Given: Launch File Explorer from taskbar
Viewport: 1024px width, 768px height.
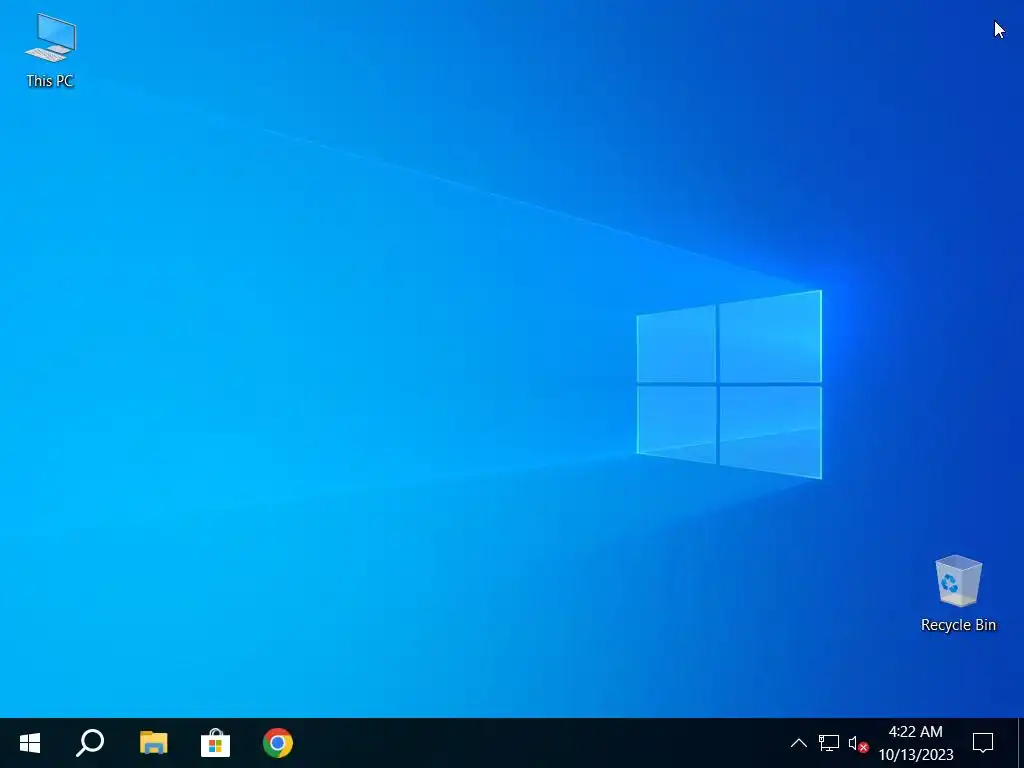Looking at the screenshot, I should [153, 743].
